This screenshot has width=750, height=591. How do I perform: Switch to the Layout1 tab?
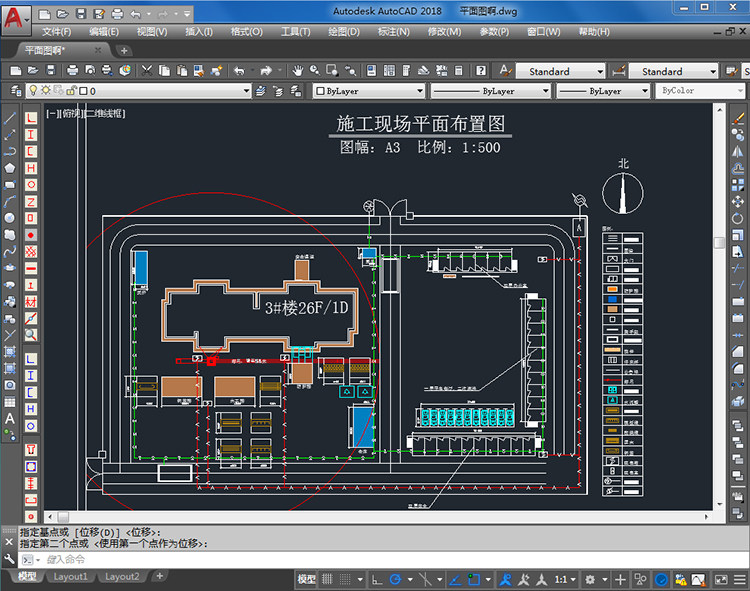pyautogui.click(x=70, y=577)
